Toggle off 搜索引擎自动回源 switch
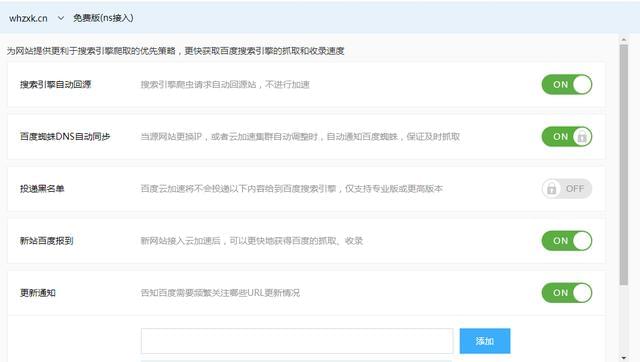Viewport: 640px width, 362px height. [567, 84]
